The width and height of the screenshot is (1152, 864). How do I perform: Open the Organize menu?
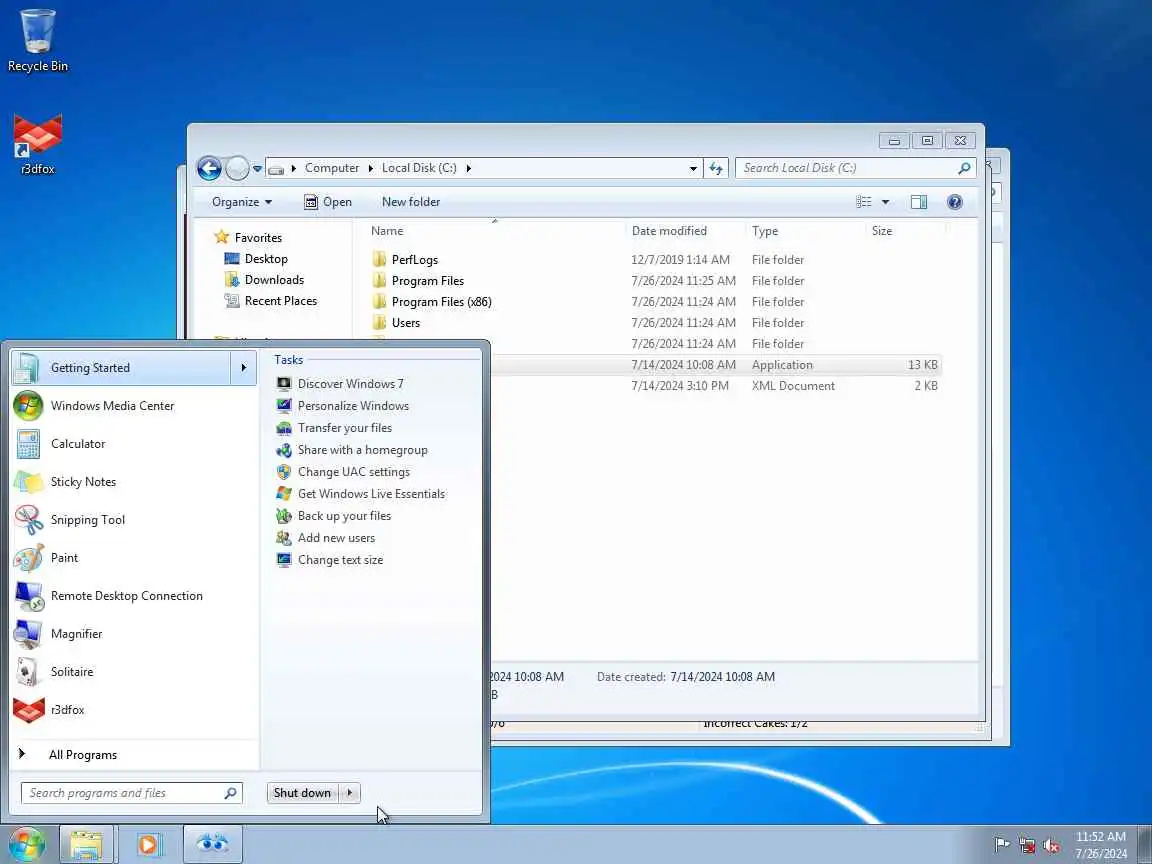click(242, 202)
